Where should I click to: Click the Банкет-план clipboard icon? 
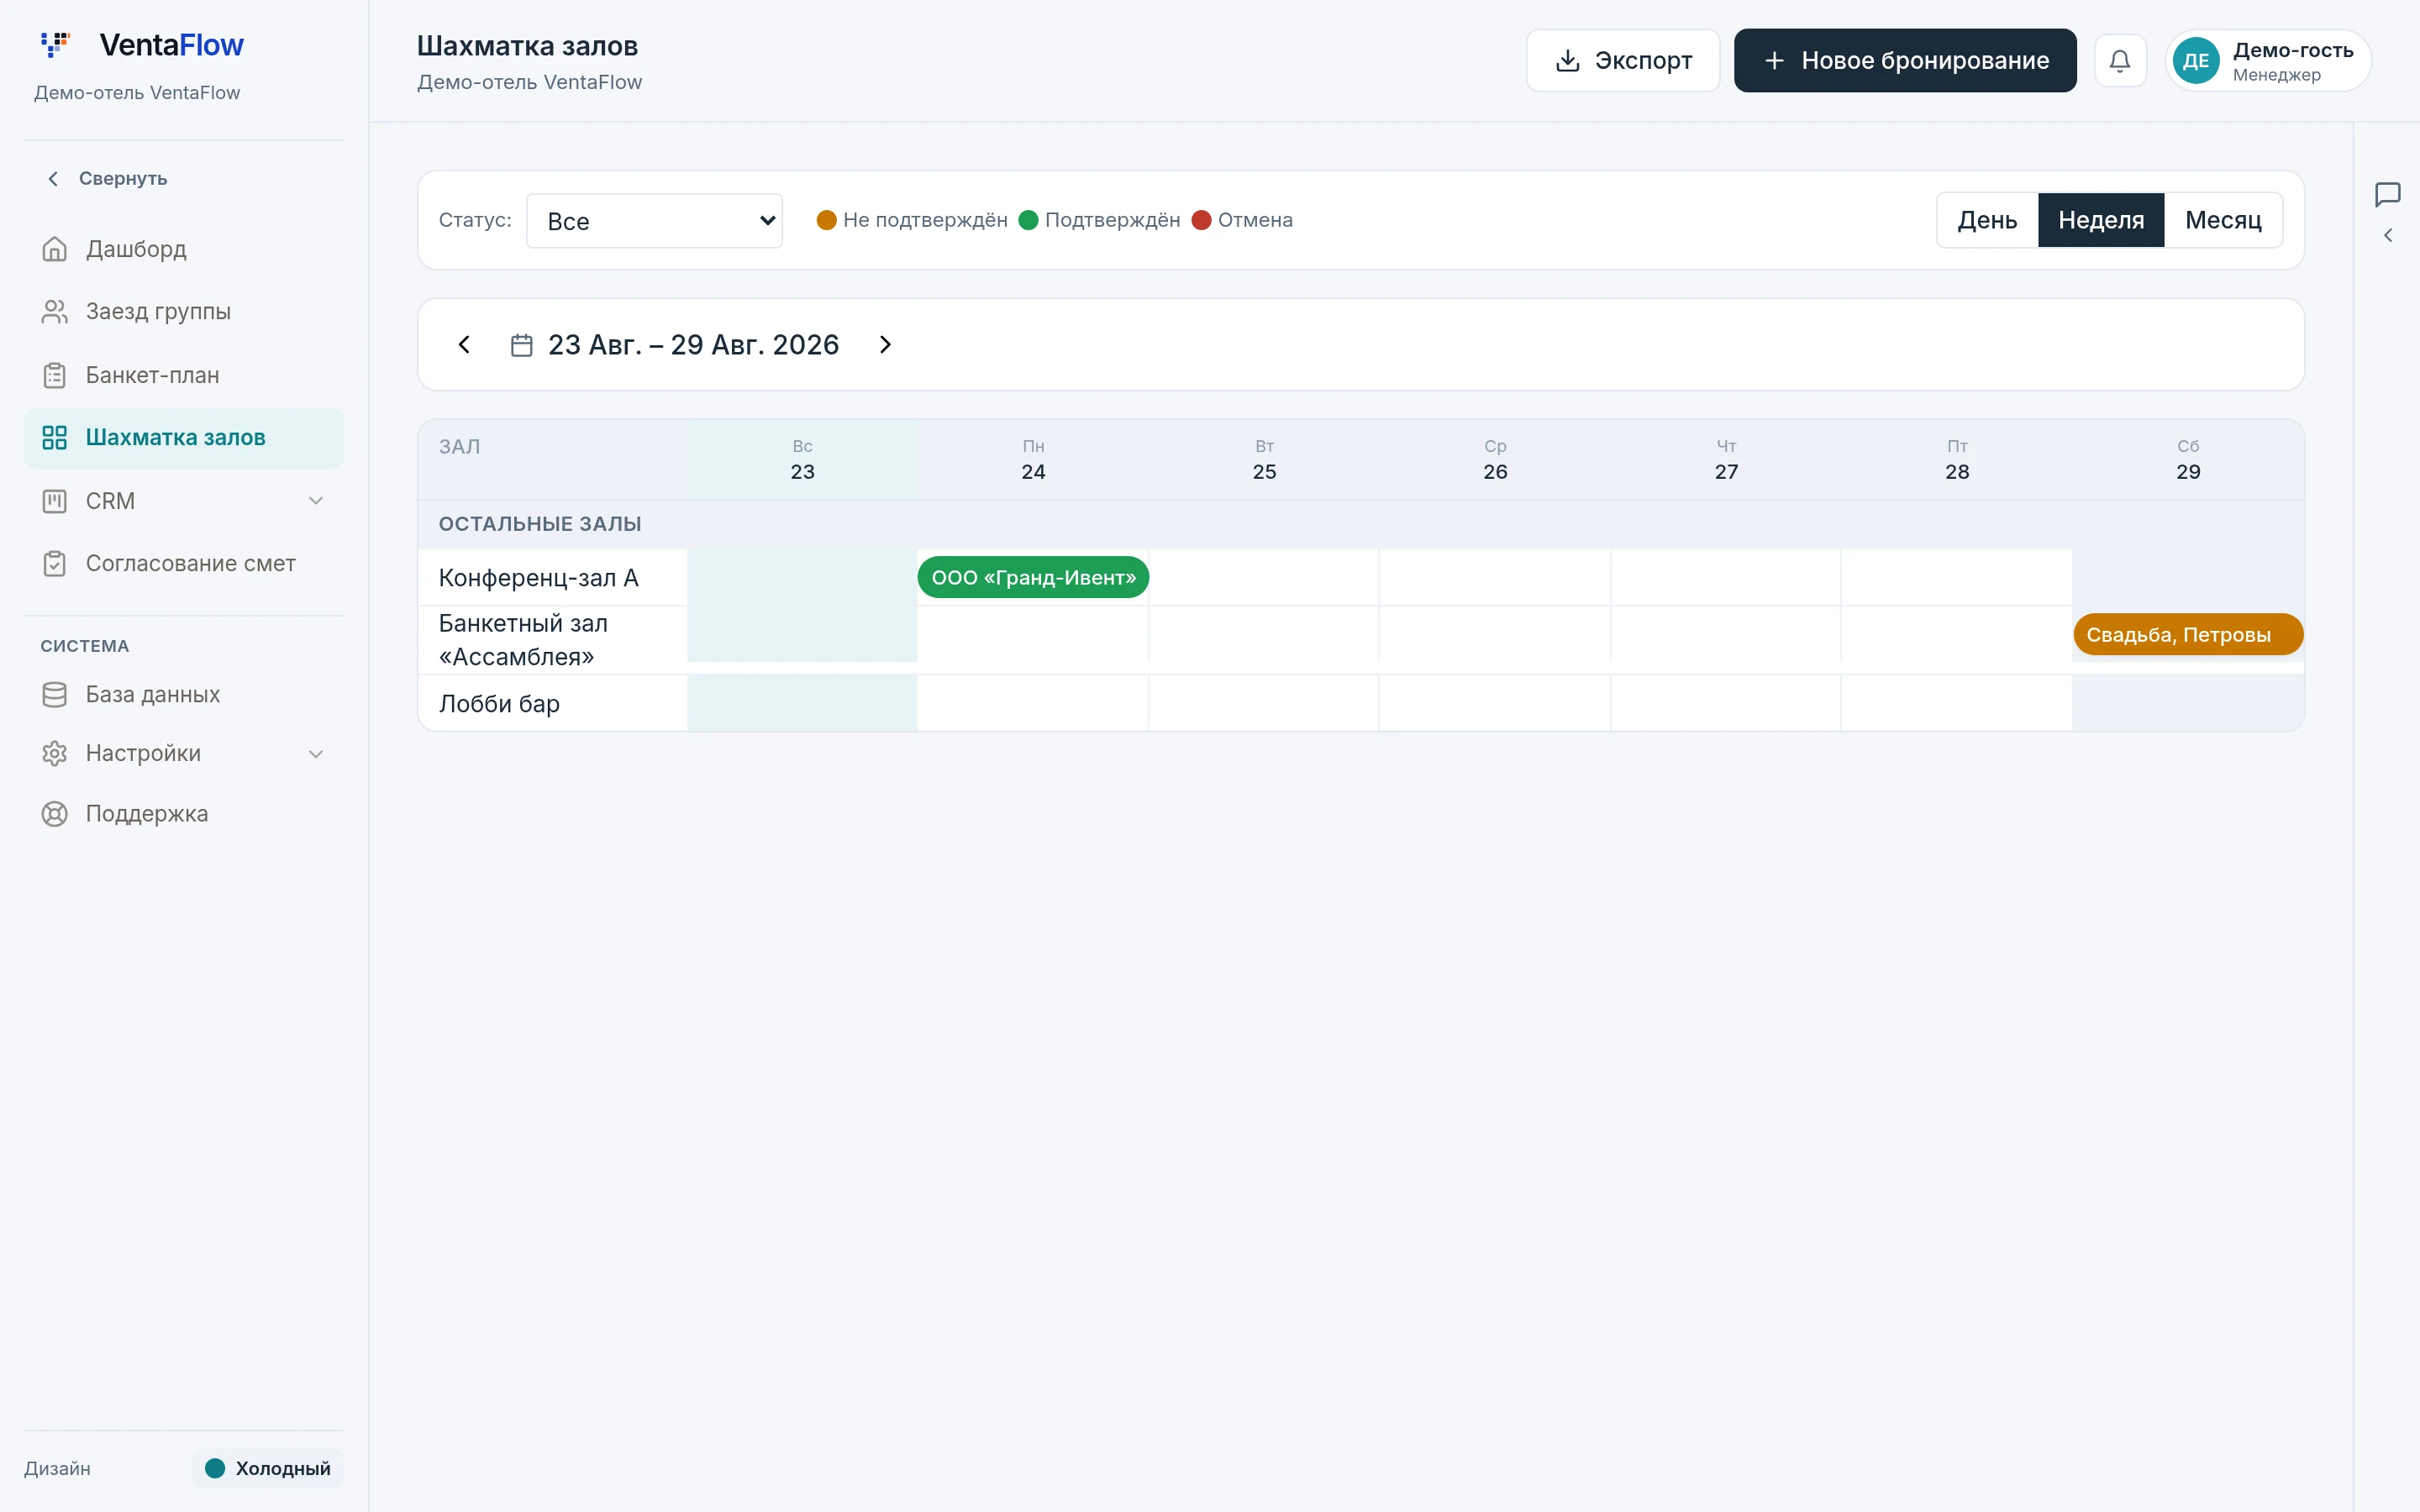pyautogui.click(x=54, y=375)
